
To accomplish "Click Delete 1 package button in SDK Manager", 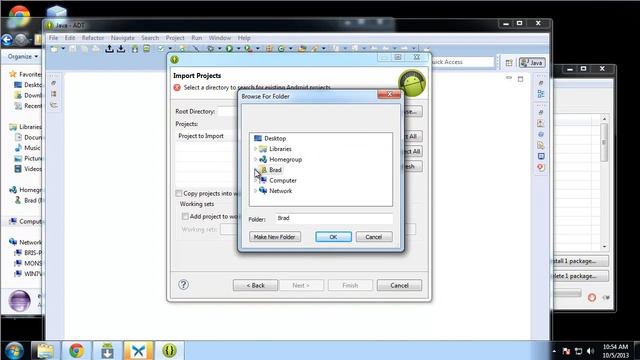I will tap(580, 276).
